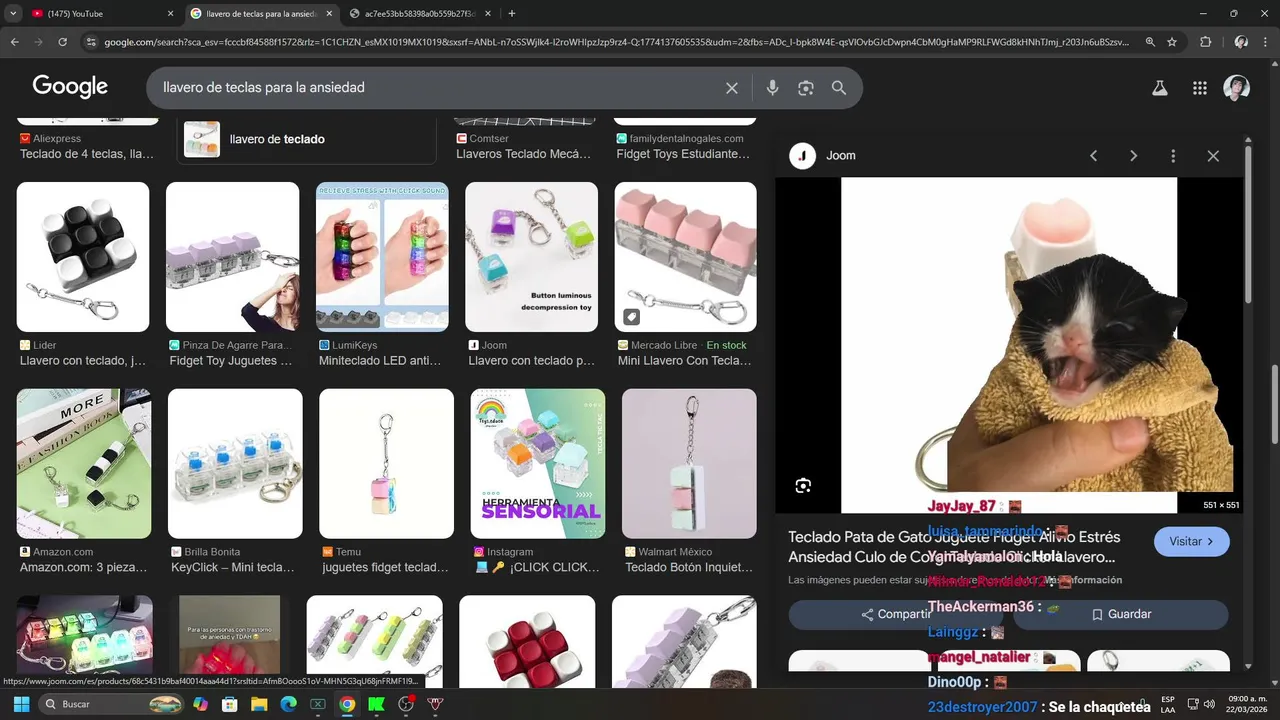
Task: Go to previous image in preview panel
Action: [x=1094, y=156]
